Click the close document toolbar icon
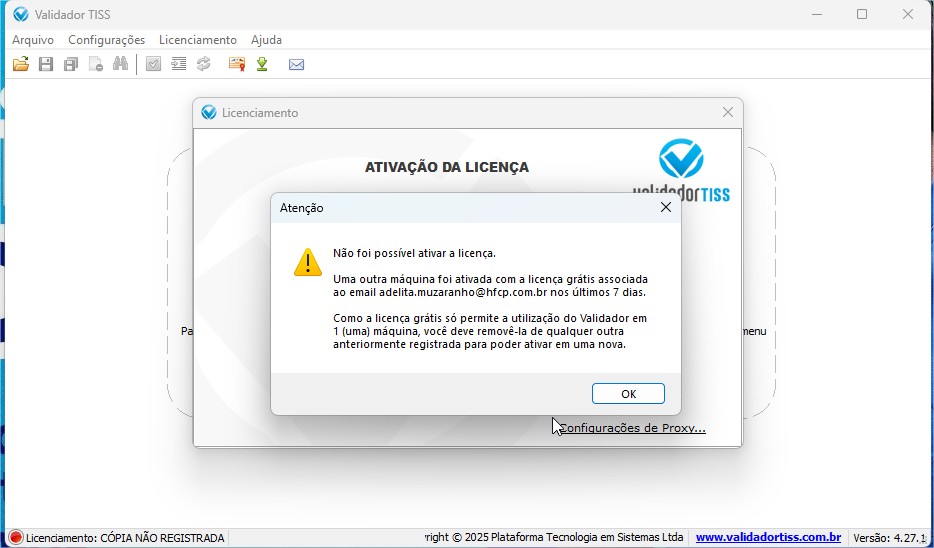Image resolution: width=934 pixels, height=548 pixels. tap(95, 64)
